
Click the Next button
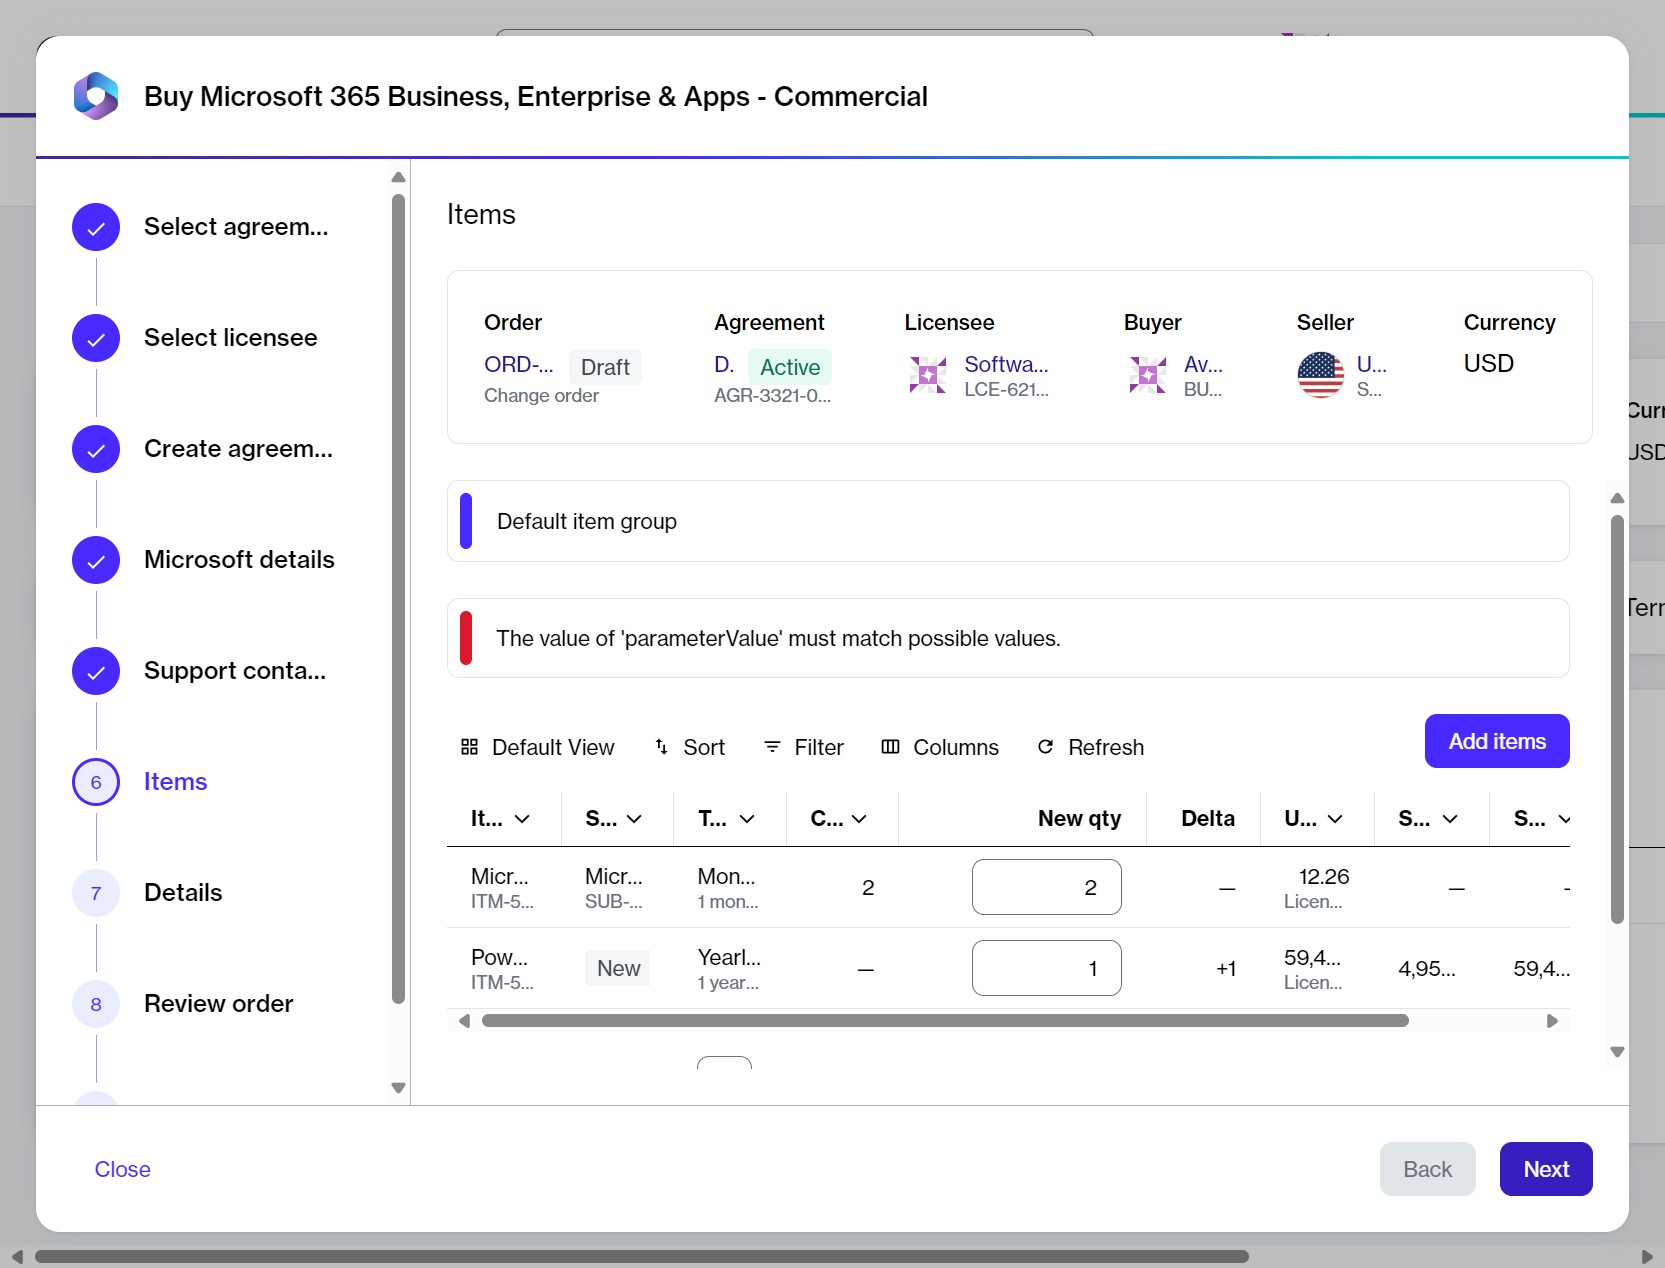(x=1545, y=1169)
